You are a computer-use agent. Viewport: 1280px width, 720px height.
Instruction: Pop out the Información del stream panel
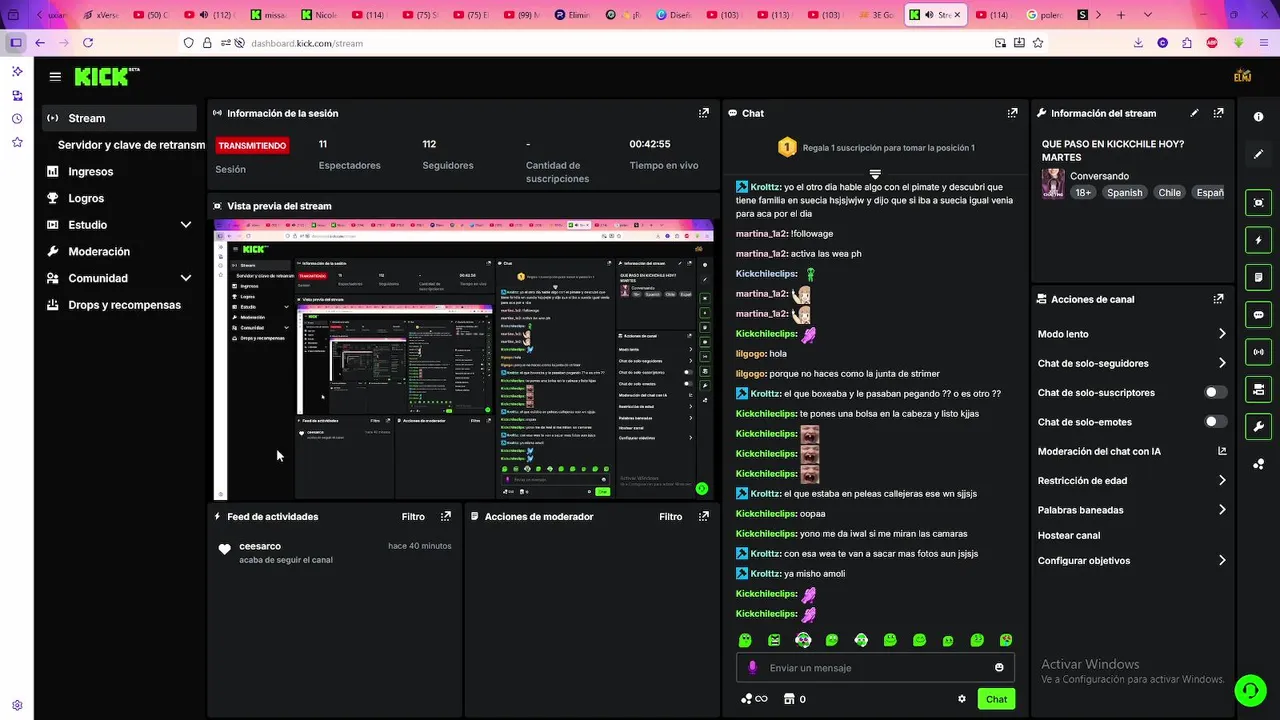[x=1218, y=113]
